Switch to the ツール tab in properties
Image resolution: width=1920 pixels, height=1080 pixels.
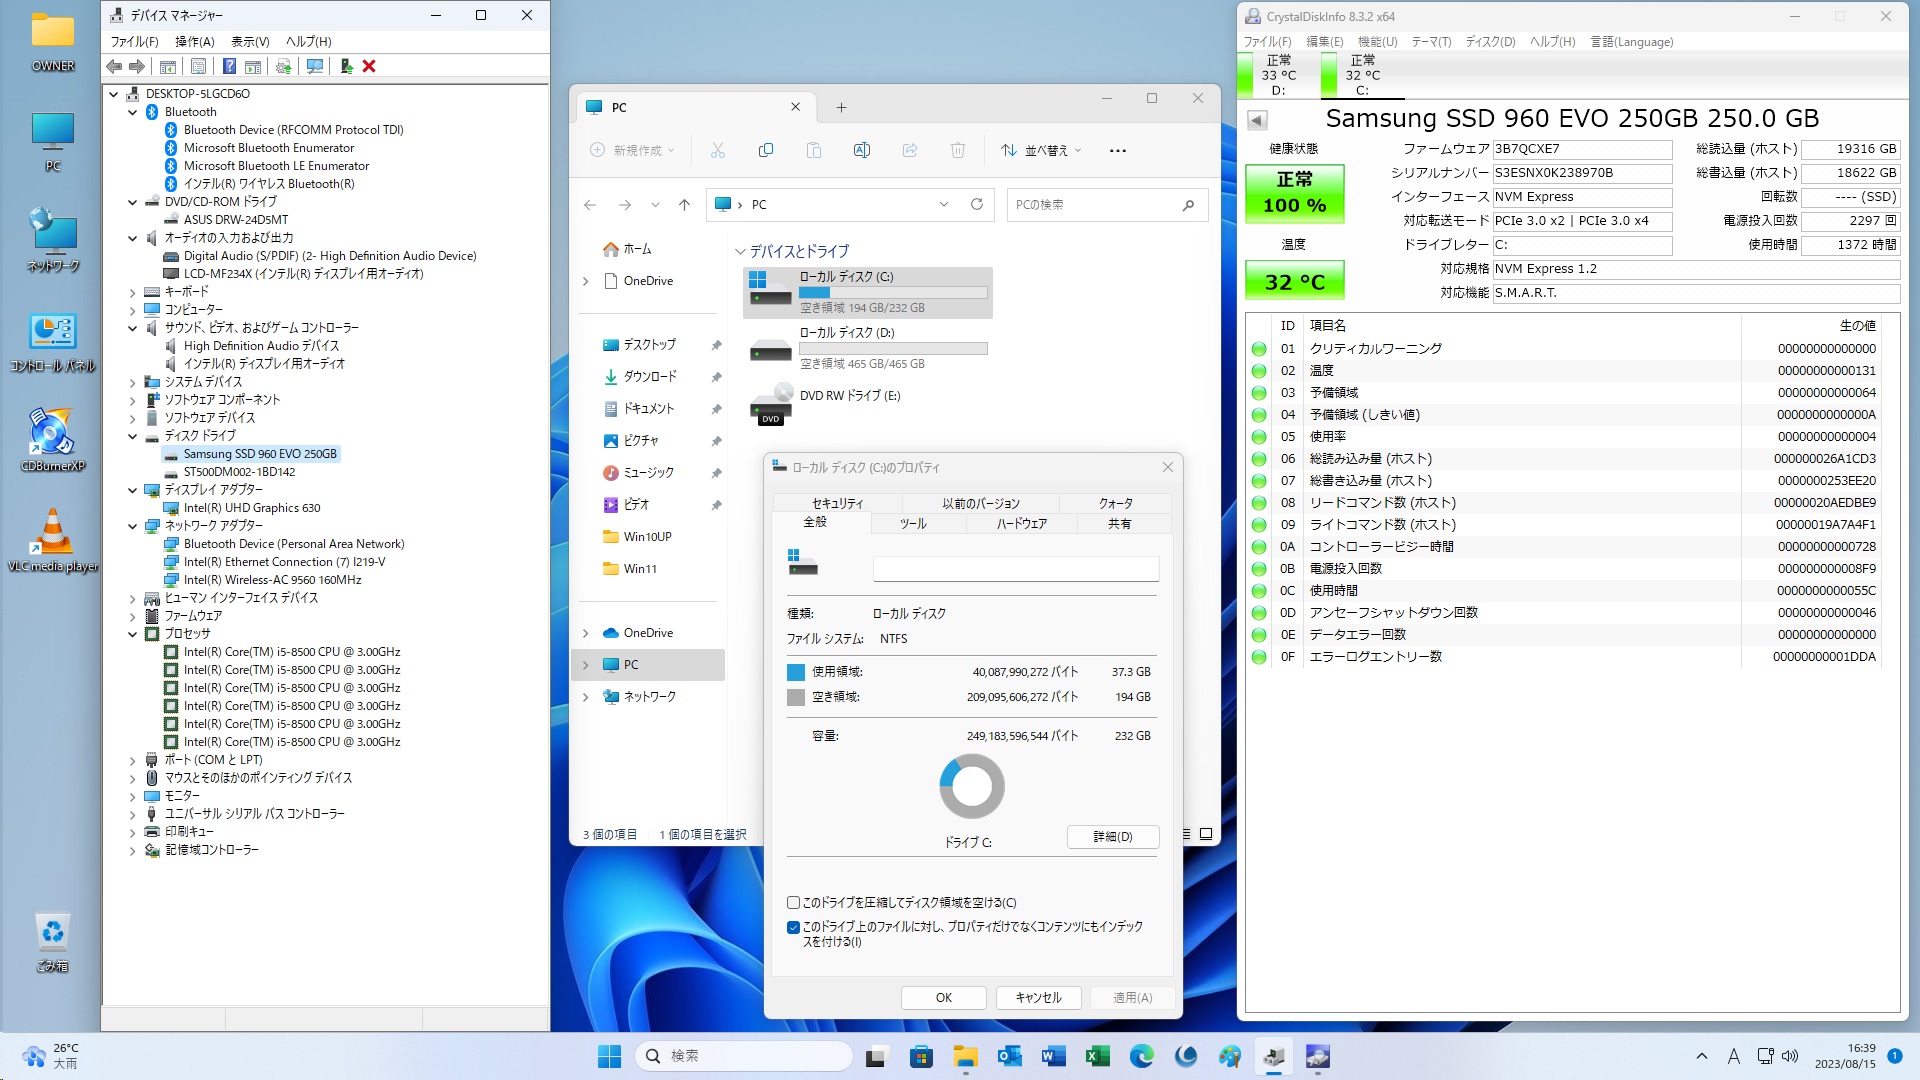[x=912, y=523]
